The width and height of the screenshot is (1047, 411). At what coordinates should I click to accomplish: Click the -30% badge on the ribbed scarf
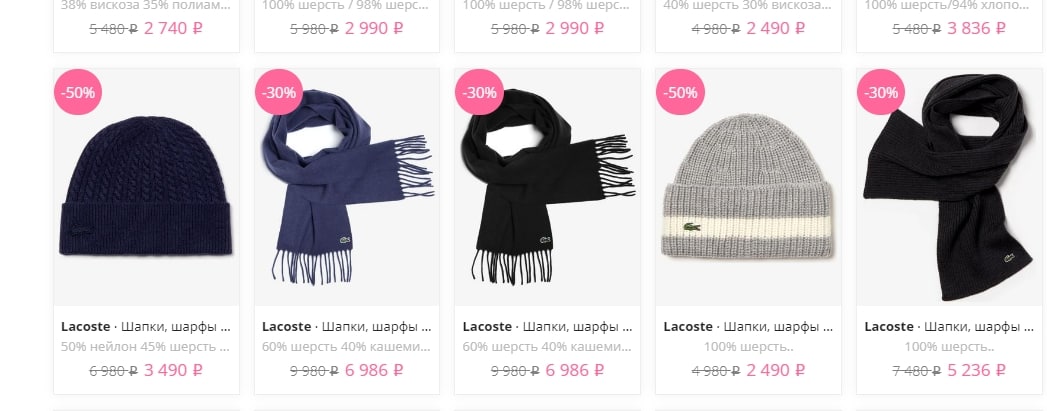pyautogui.click(x=881, y=92)
